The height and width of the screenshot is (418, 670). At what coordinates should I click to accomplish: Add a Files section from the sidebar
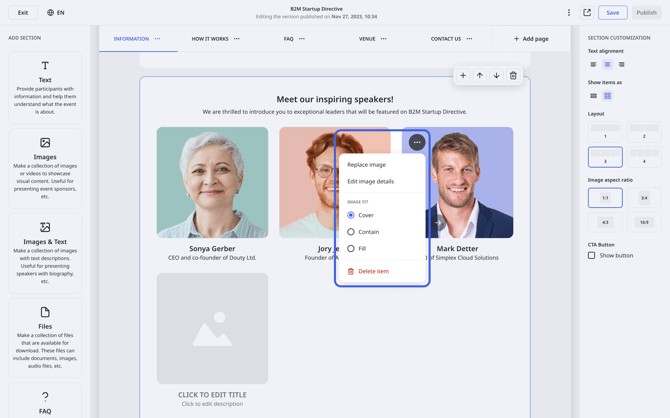coord(45,338)
